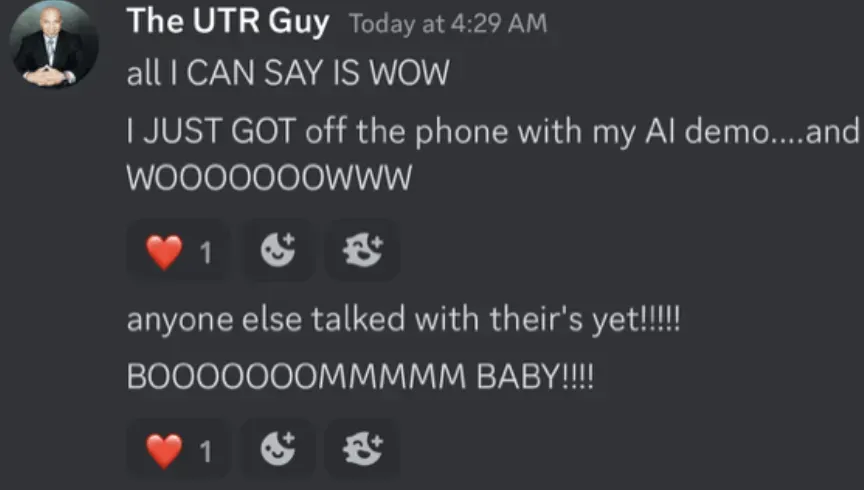Screen dimensions: 864x490
Task: Click the Today at 4:29 AM timestamp
Action: coord(449,24)
